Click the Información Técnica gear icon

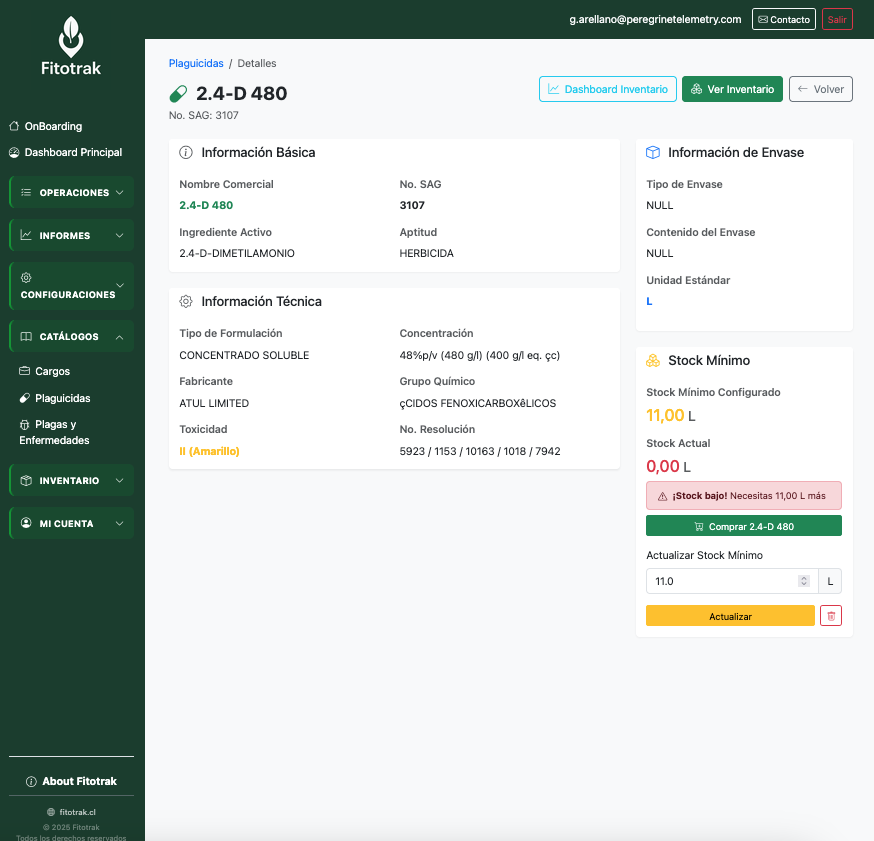point(186,301)
